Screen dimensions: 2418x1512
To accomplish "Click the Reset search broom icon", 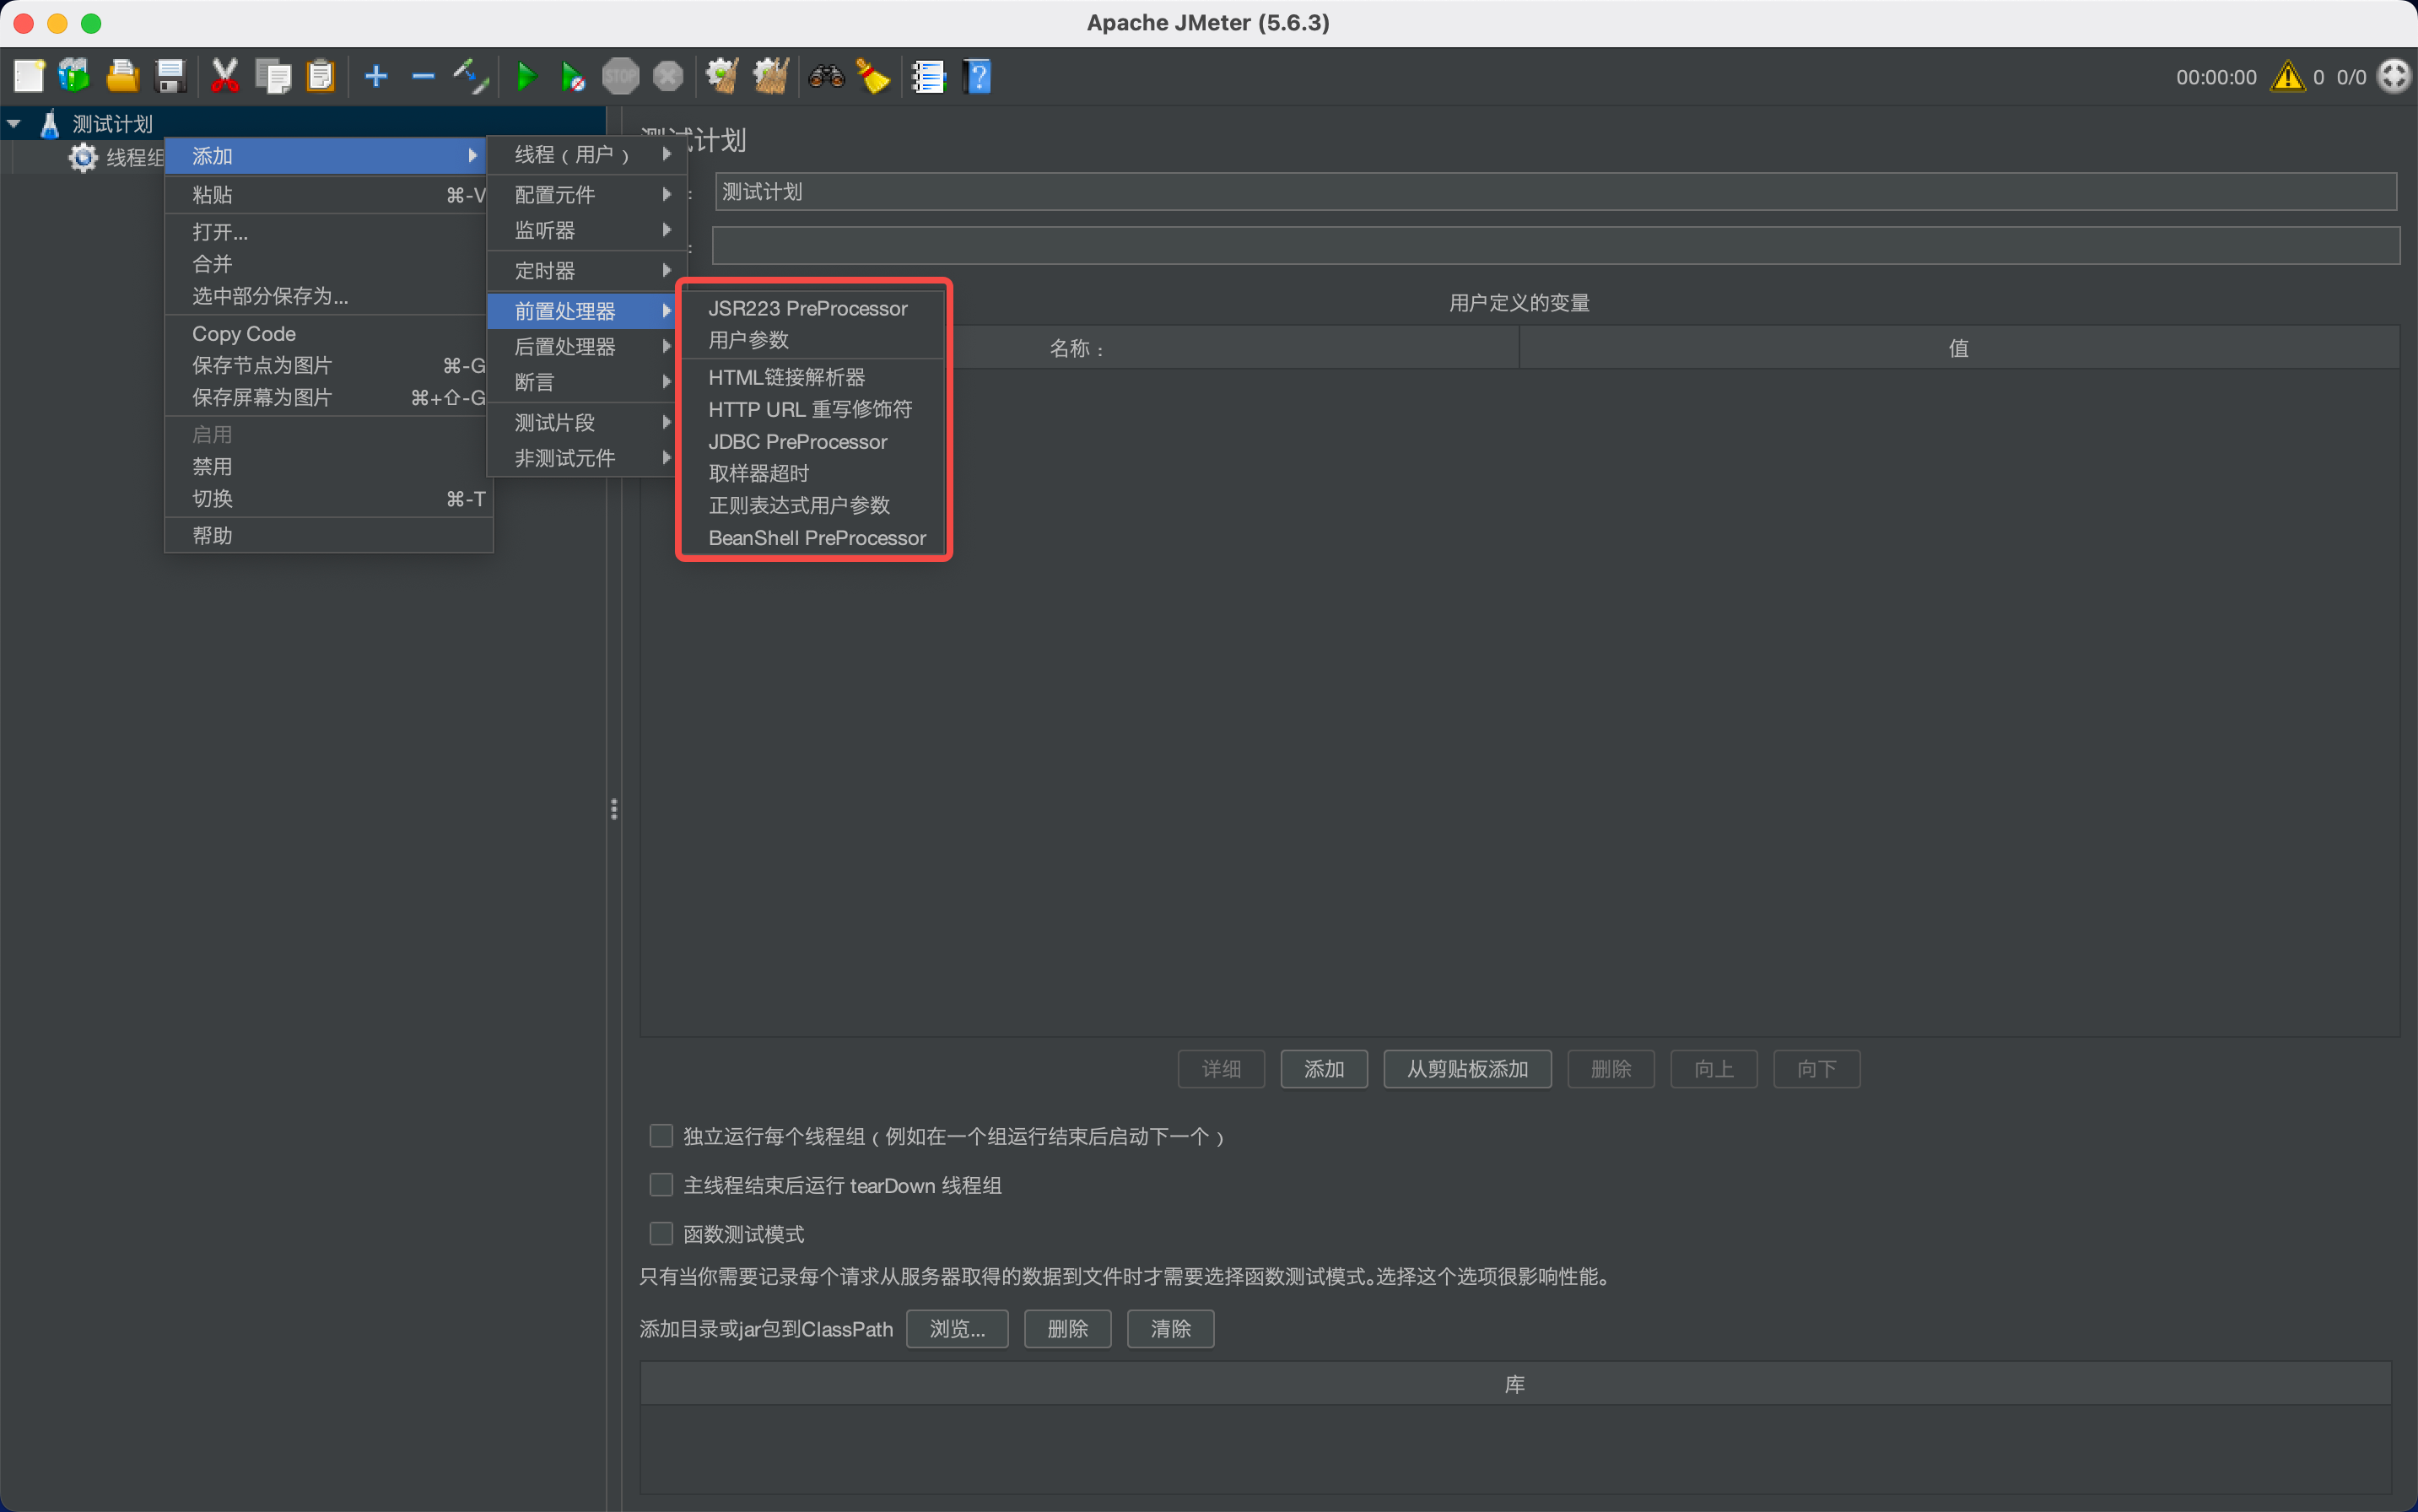I will click(x=874, y=76).
